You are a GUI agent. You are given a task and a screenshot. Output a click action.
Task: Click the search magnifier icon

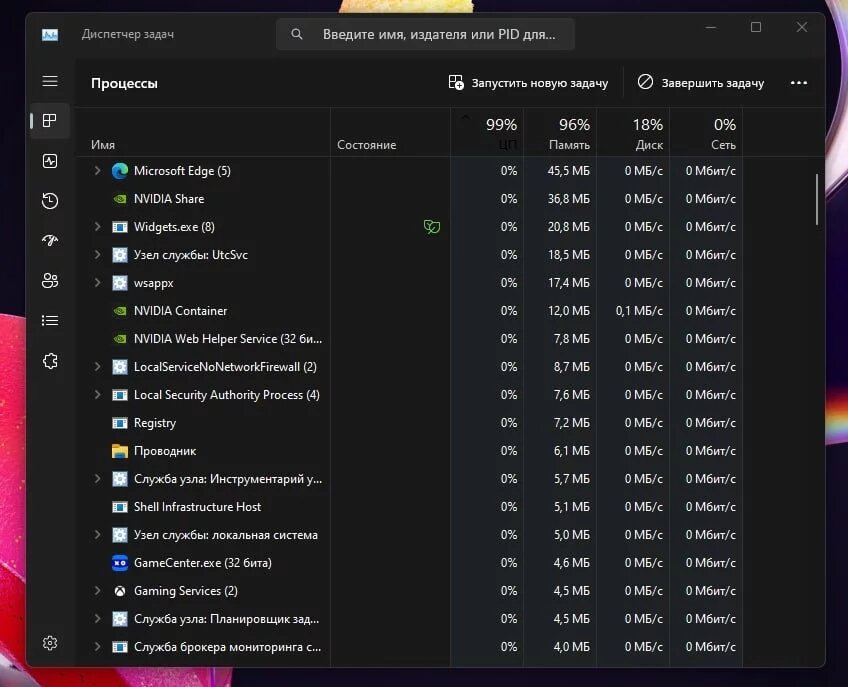[x=296, y=34]
